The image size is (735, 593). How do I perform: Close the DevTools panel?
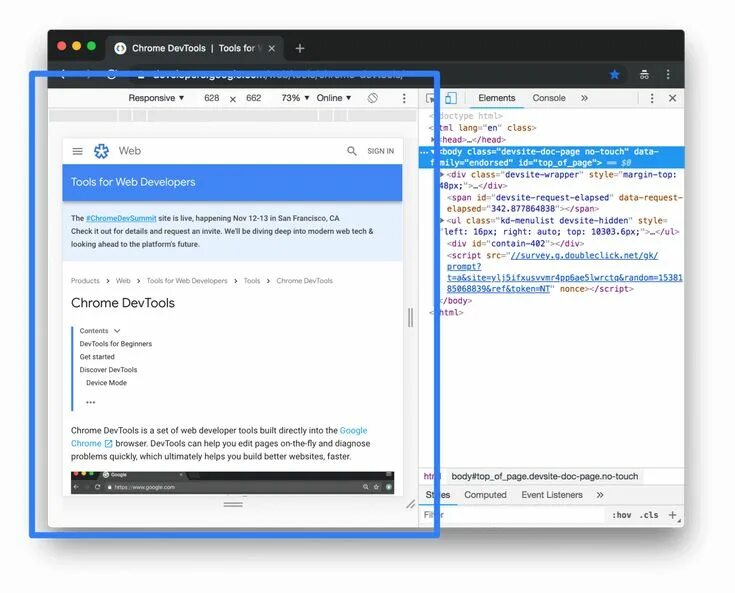[x=673, y=98]
